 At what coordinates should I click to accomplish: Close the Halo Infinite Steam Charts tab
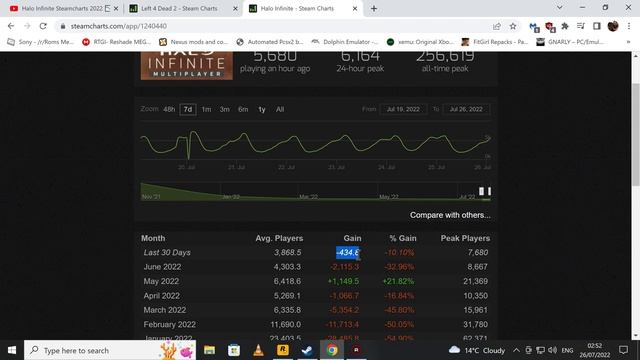(355, 9)
